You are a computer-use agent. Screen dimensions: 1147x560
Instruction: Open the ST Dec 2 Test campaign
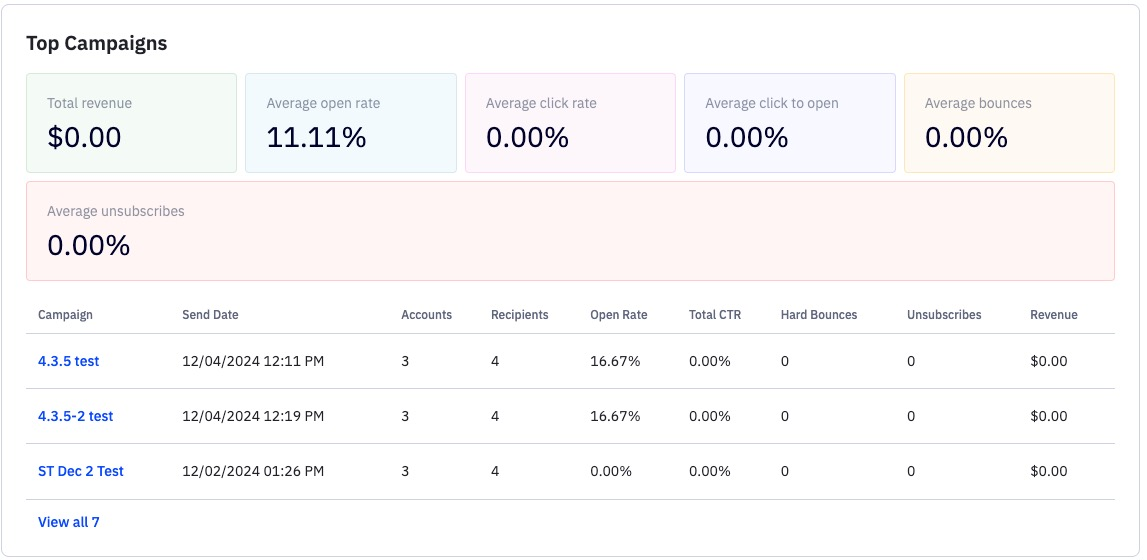80,471
